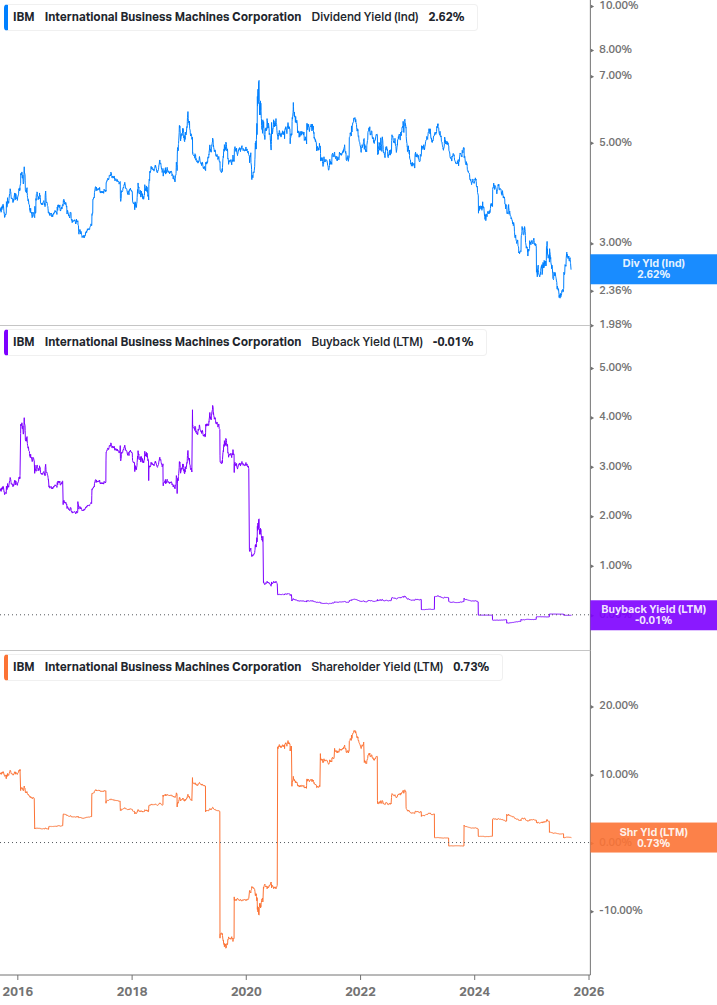
Task: Click the orange Shr Yld (LTM) 0.73% tag
Action: (654, 838)
